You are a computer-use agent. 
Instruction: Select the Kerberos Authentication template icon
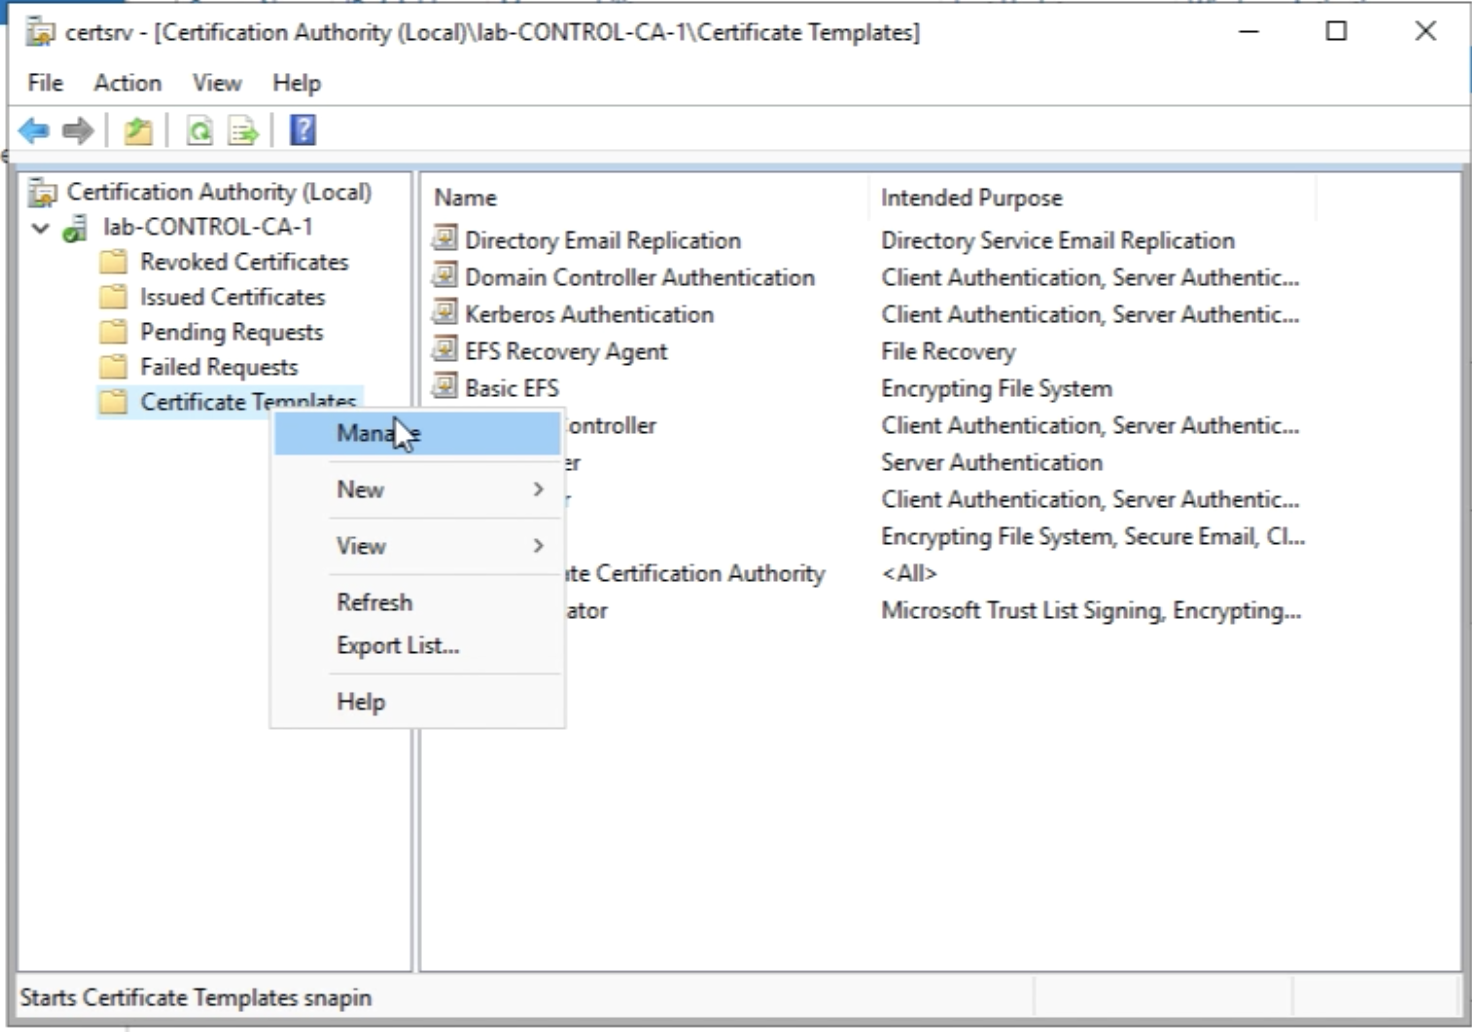444,313
